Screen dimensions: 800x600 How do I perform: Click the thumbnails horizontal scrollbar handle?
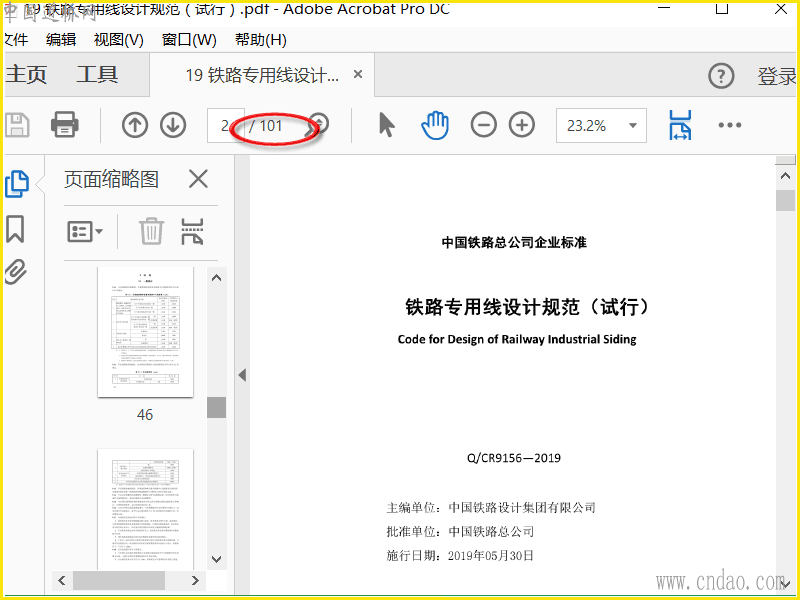[x=119, y=580]
